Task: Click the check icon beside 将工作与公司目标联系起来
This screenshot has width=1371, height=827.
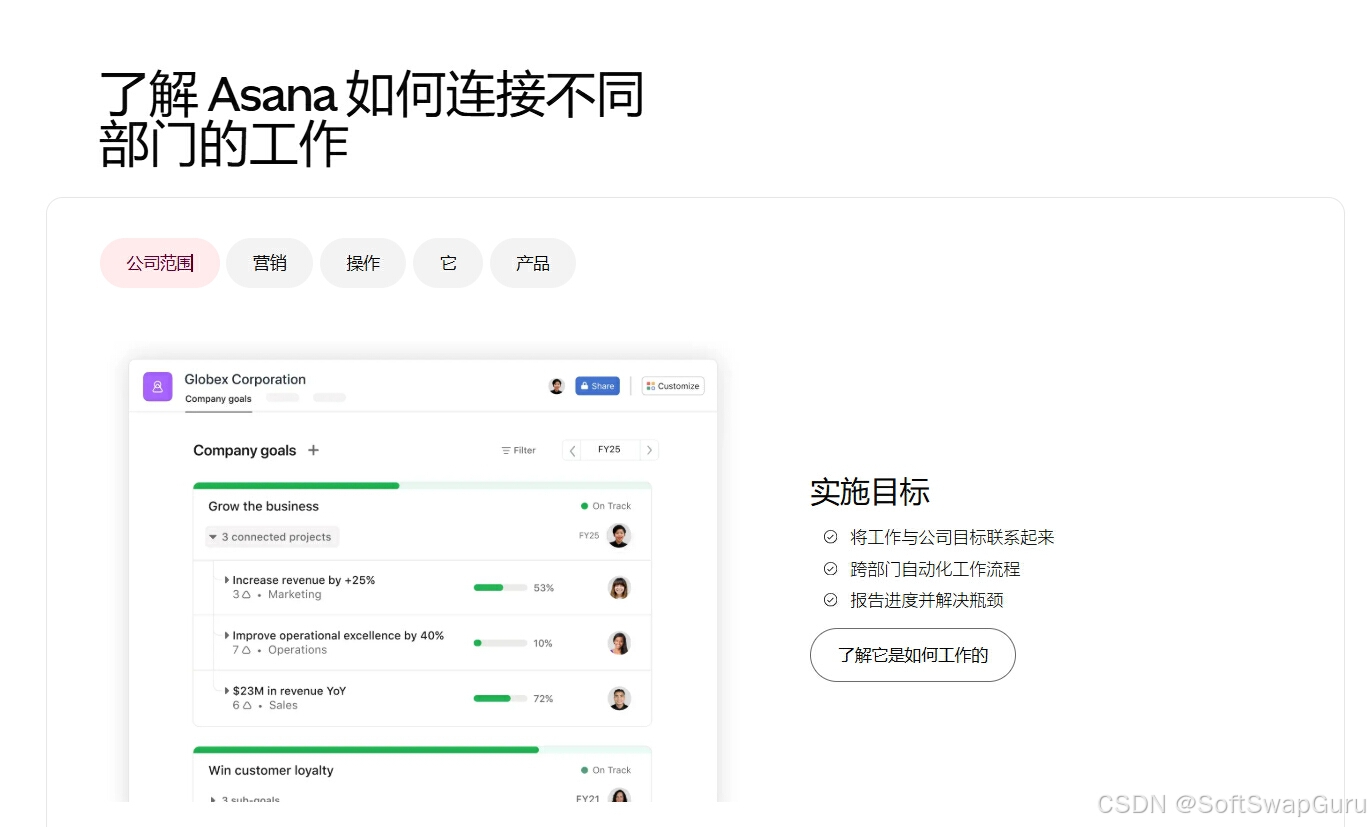Action: (x=830, y=537)
